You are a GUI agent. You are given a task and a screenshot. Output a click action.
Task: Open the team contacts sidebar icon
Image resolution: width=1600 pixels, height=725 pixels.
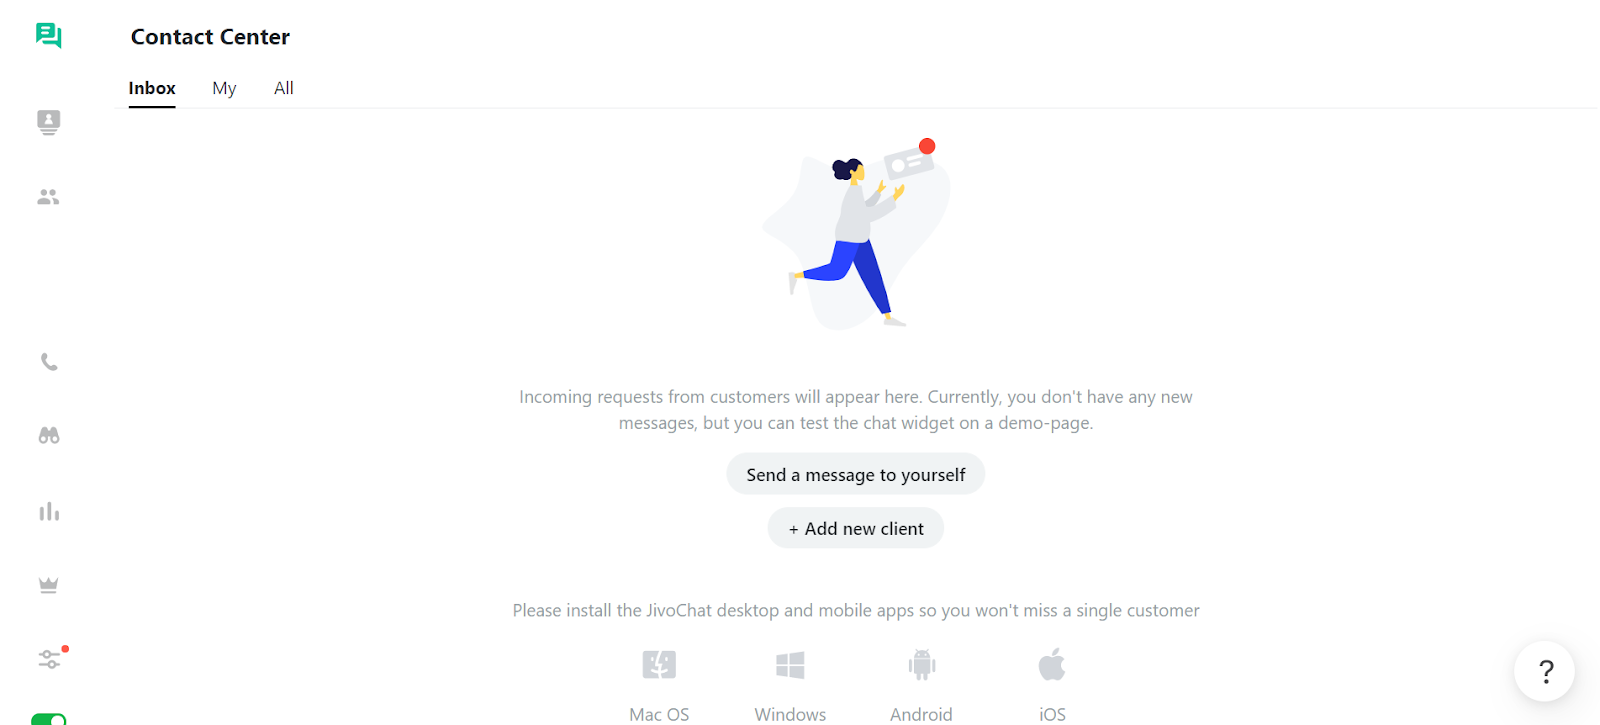point(48,197)
